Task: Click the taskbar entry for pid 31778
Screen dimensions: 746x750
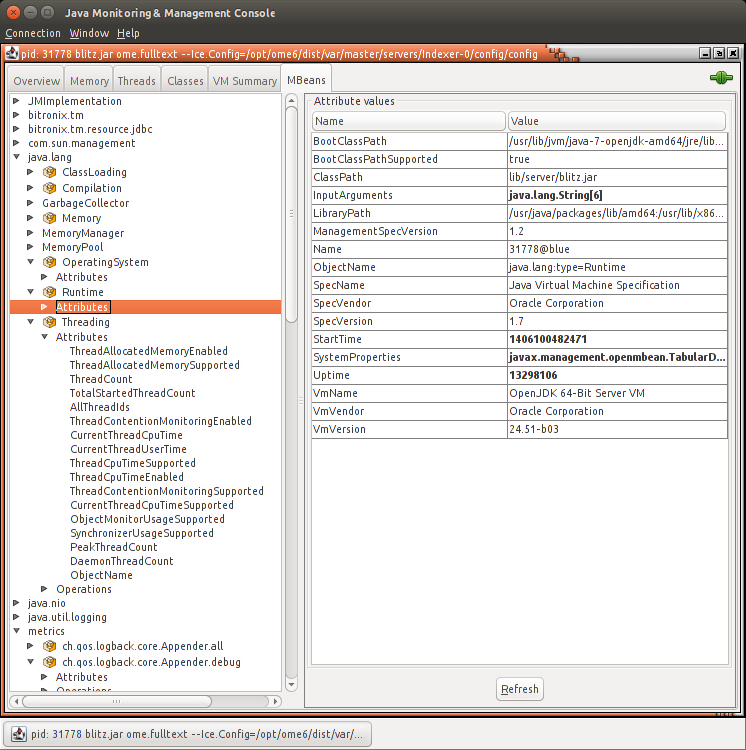Action: coord(188,735)
